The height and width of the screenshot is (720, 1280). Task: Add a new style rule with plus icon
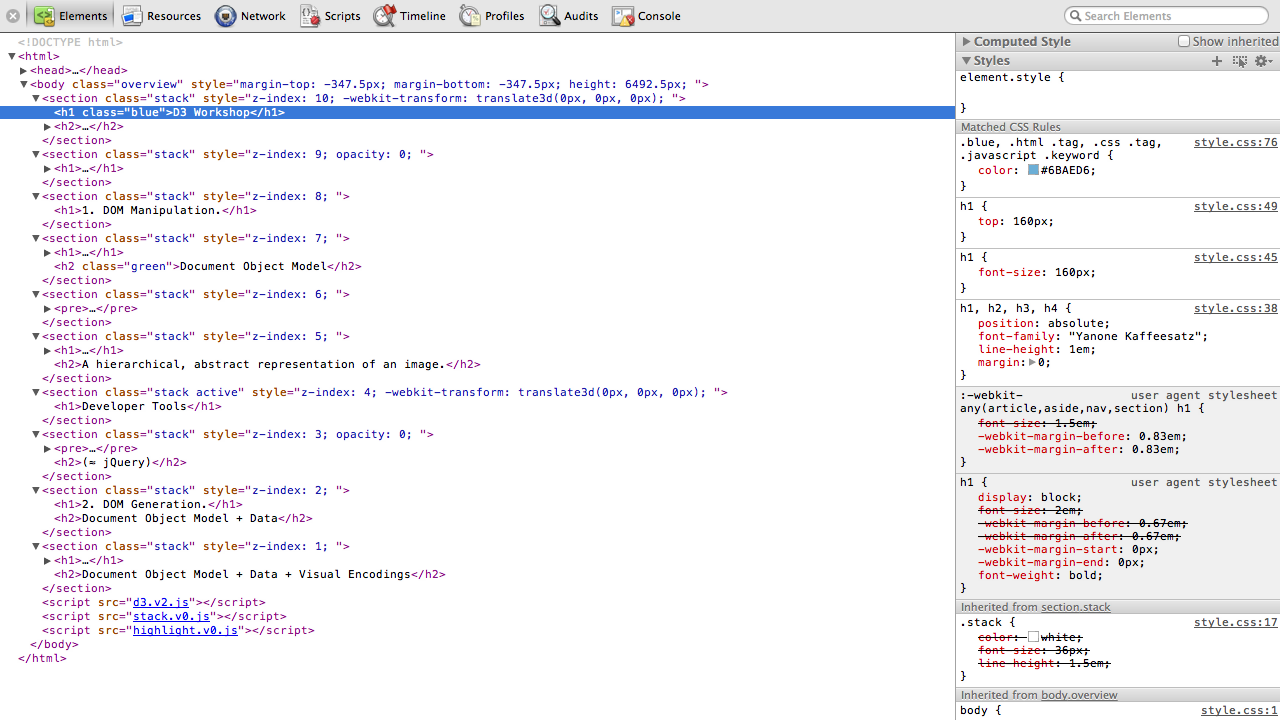[1217, 61]
